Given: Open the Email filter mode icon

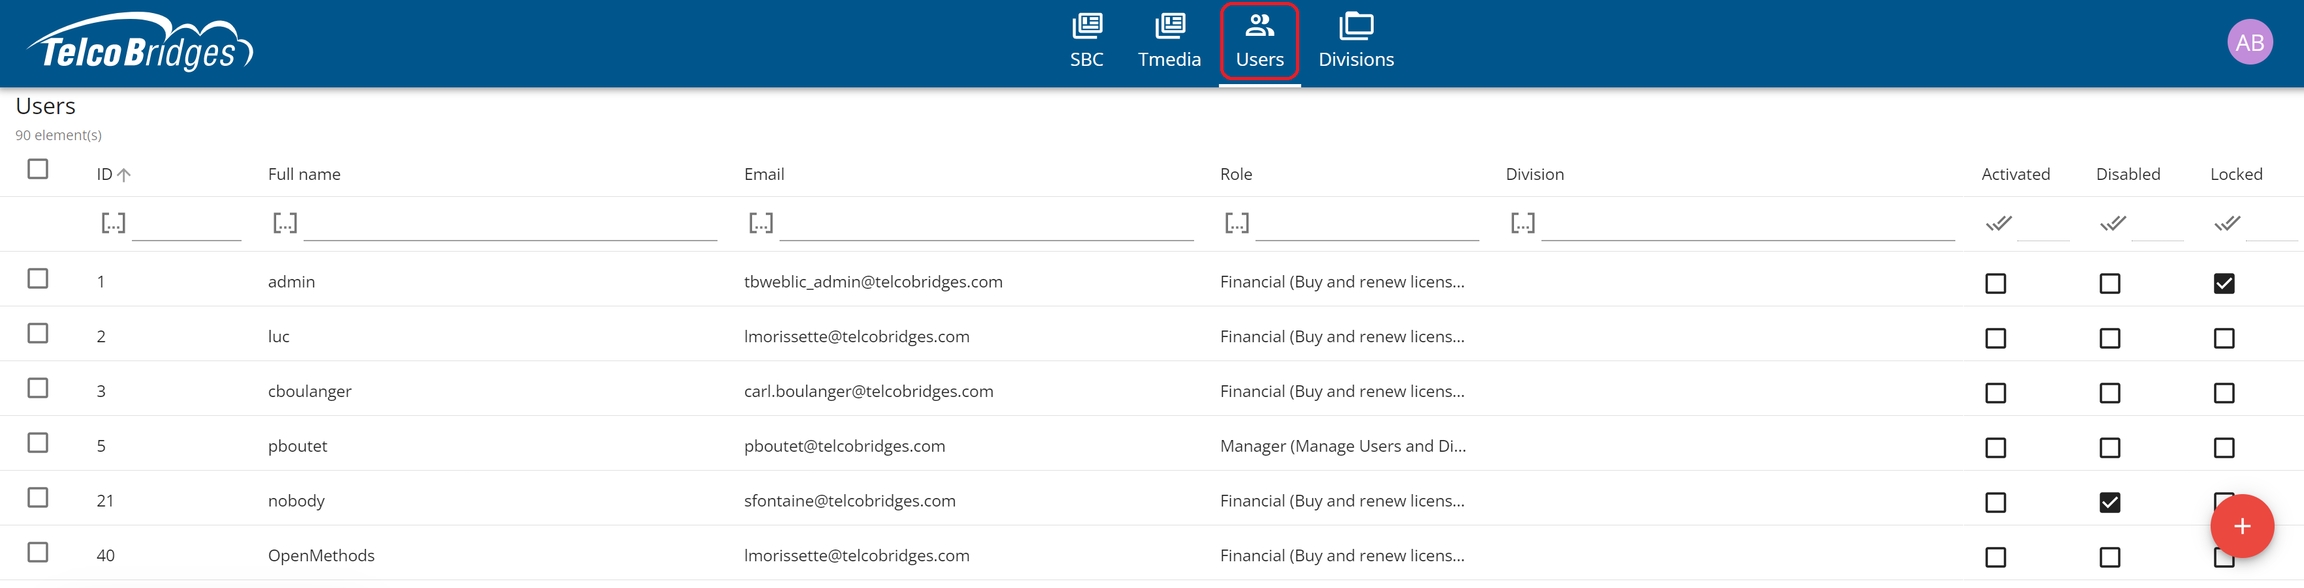Looking at the screenshot, I should (761, 223).
